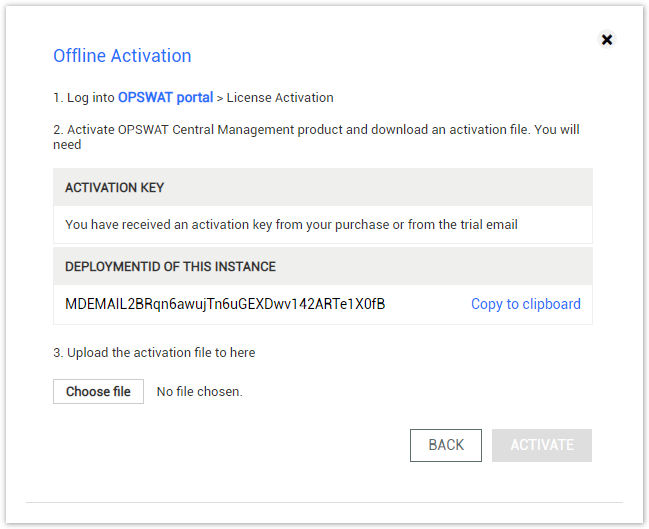This screenshot has height=529, width=649.
Task: Click the greyed-out ACTIVATE button
Action: (x=542, y=445)
